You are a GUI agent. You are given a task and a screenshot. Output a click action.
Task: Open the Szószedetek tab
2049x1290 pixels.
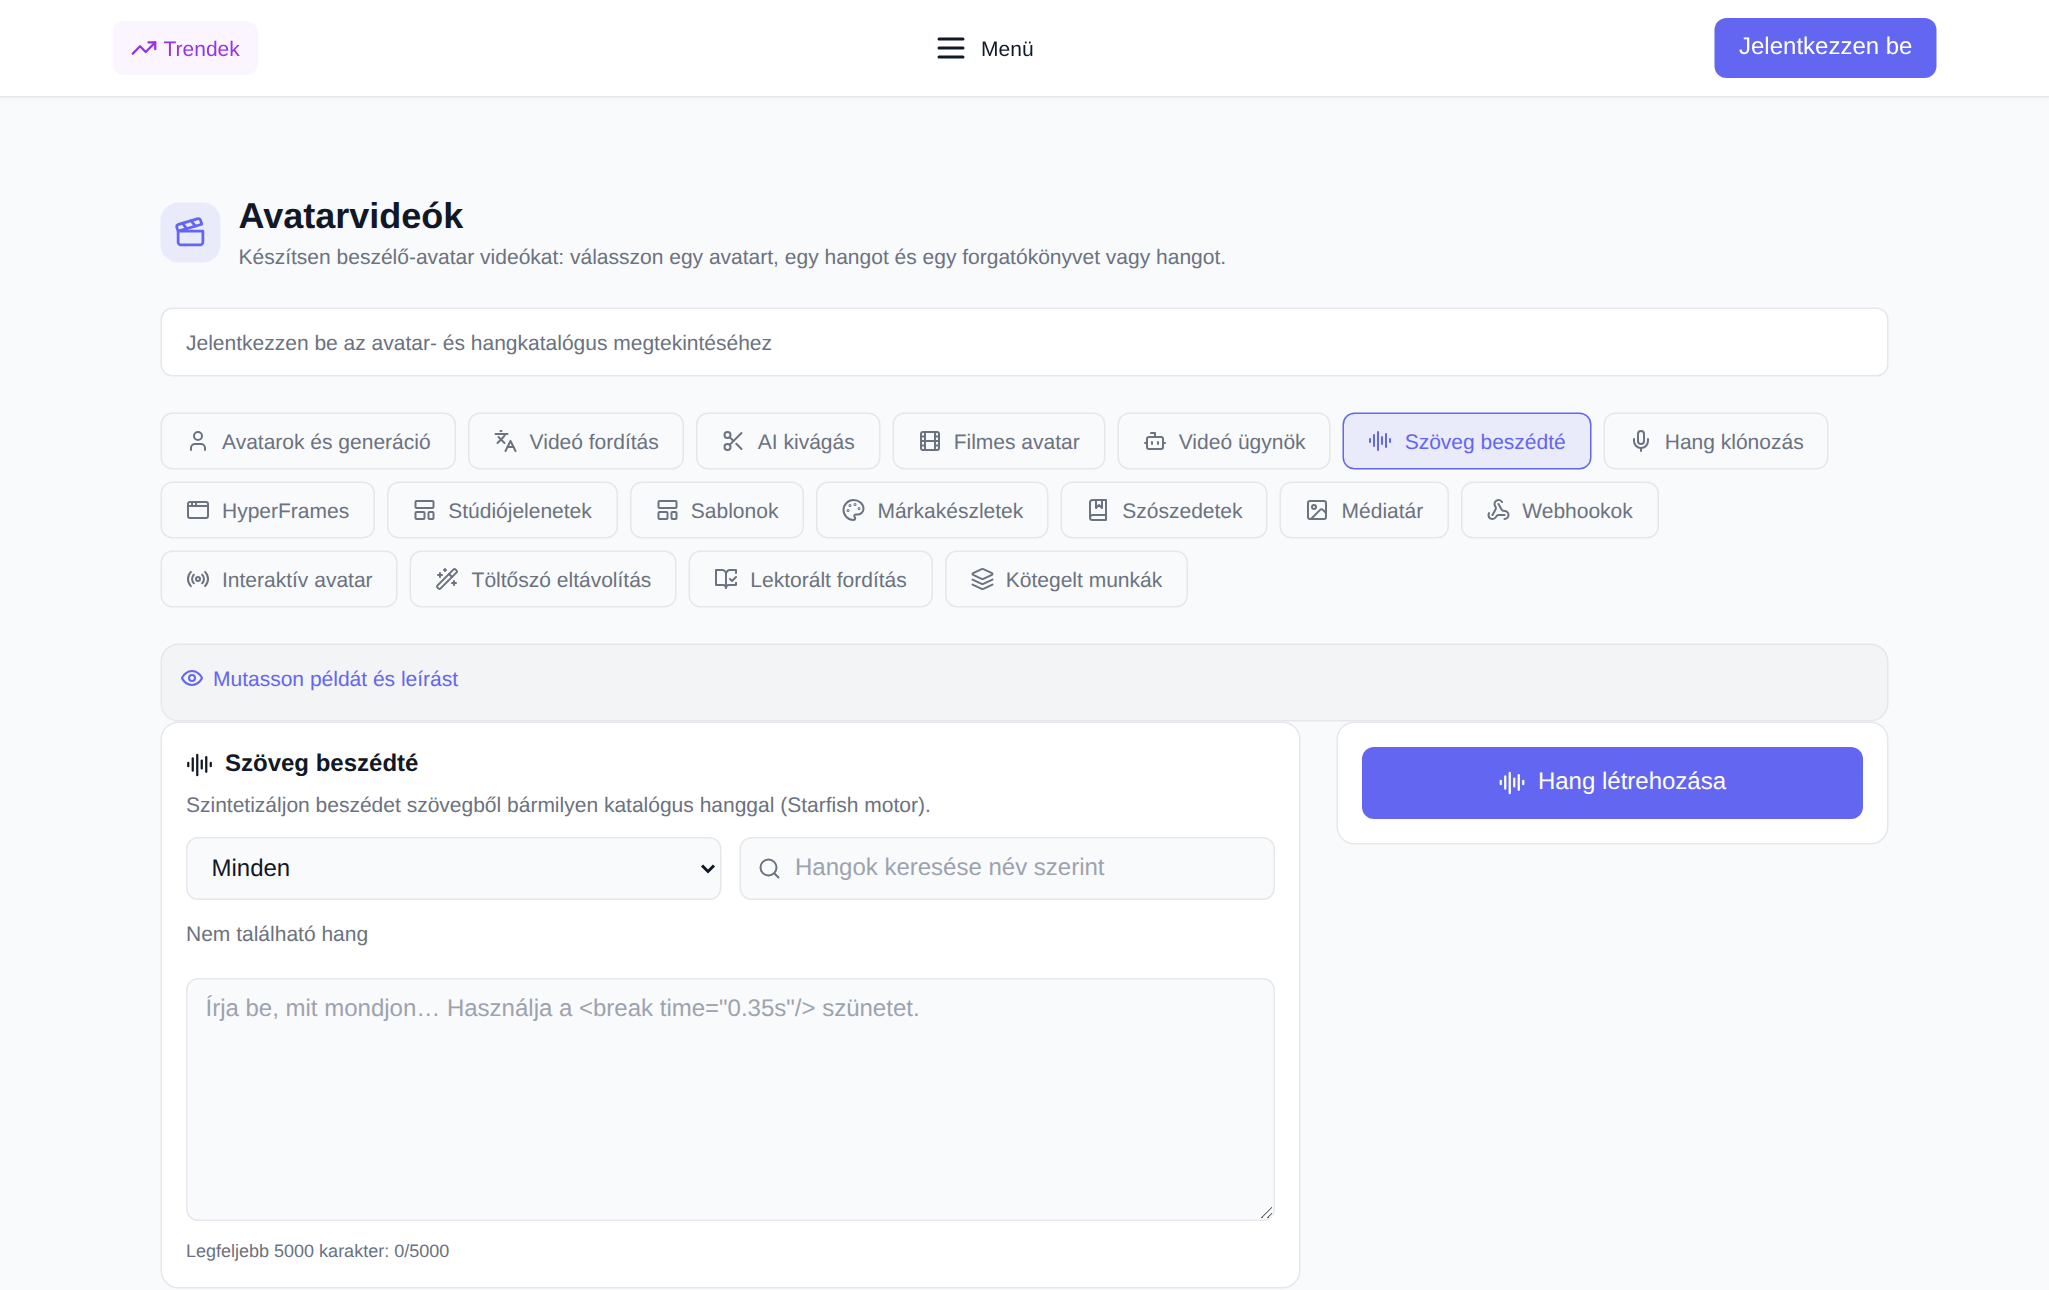coord(1164,510)
